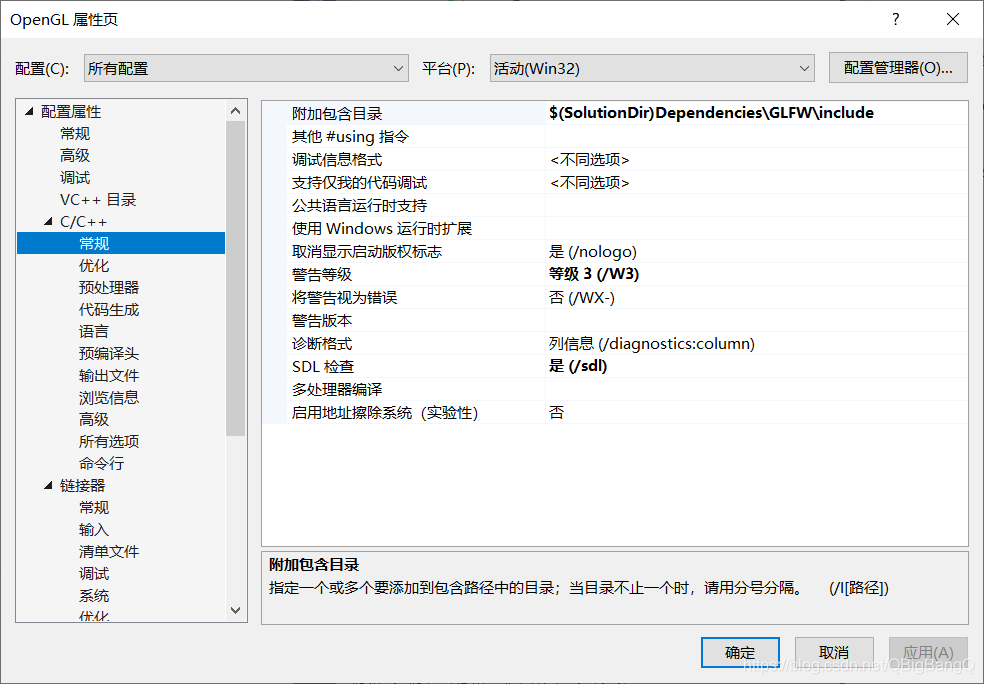The image size is (984, 684).
Task: Select VC++ 目录 in tree
Action: [x=98, y=200]
